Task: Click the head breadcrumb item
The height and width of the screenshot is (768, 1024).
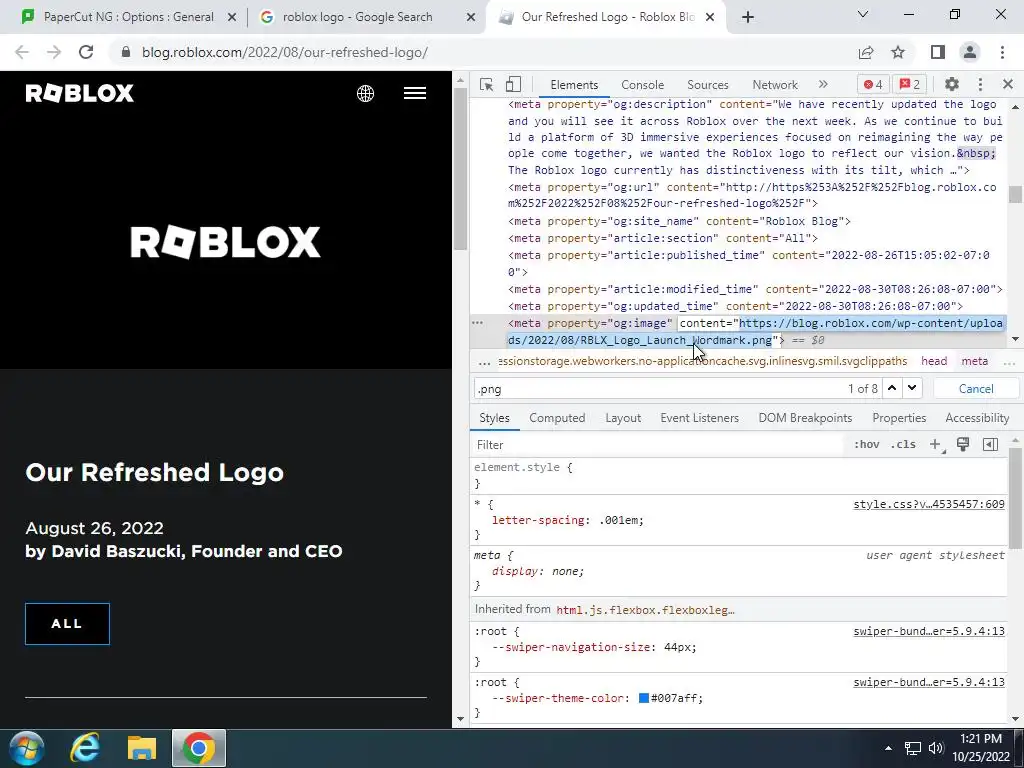Action: pyautogui.click(x=934, y=361)
